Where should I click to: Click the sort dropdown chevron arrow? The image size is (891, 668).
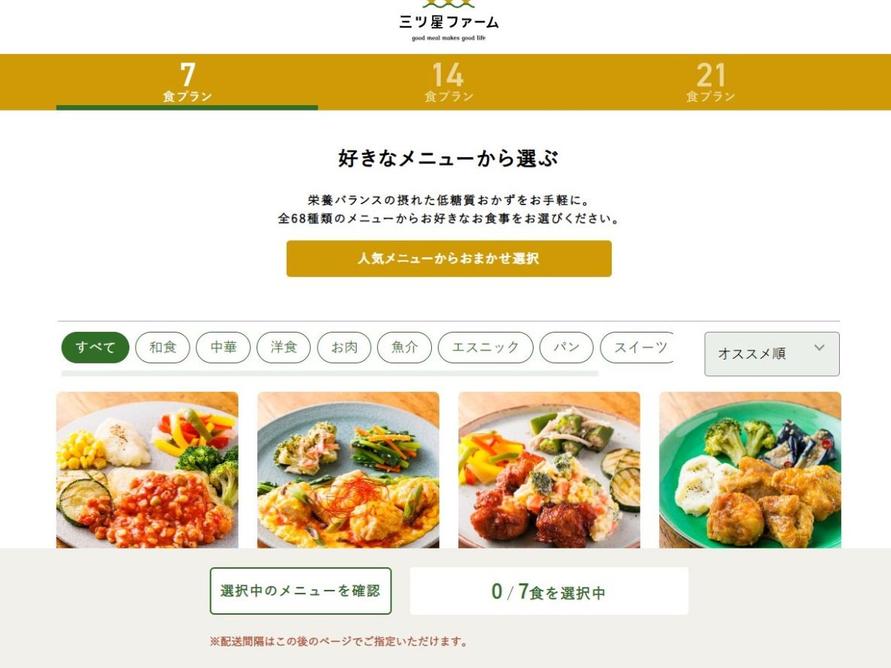tap(819, 347)
